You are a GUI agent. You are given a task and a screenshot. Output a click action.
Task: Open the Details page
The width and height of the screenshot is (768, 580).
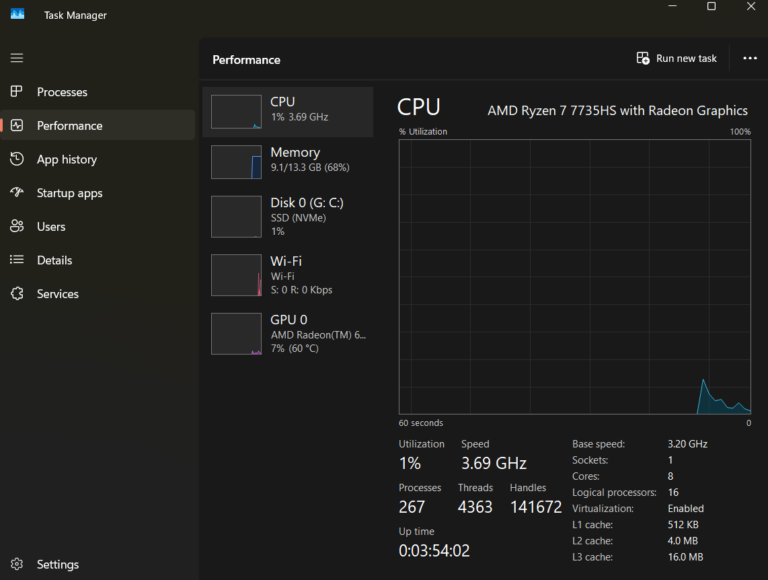point(98,260)
